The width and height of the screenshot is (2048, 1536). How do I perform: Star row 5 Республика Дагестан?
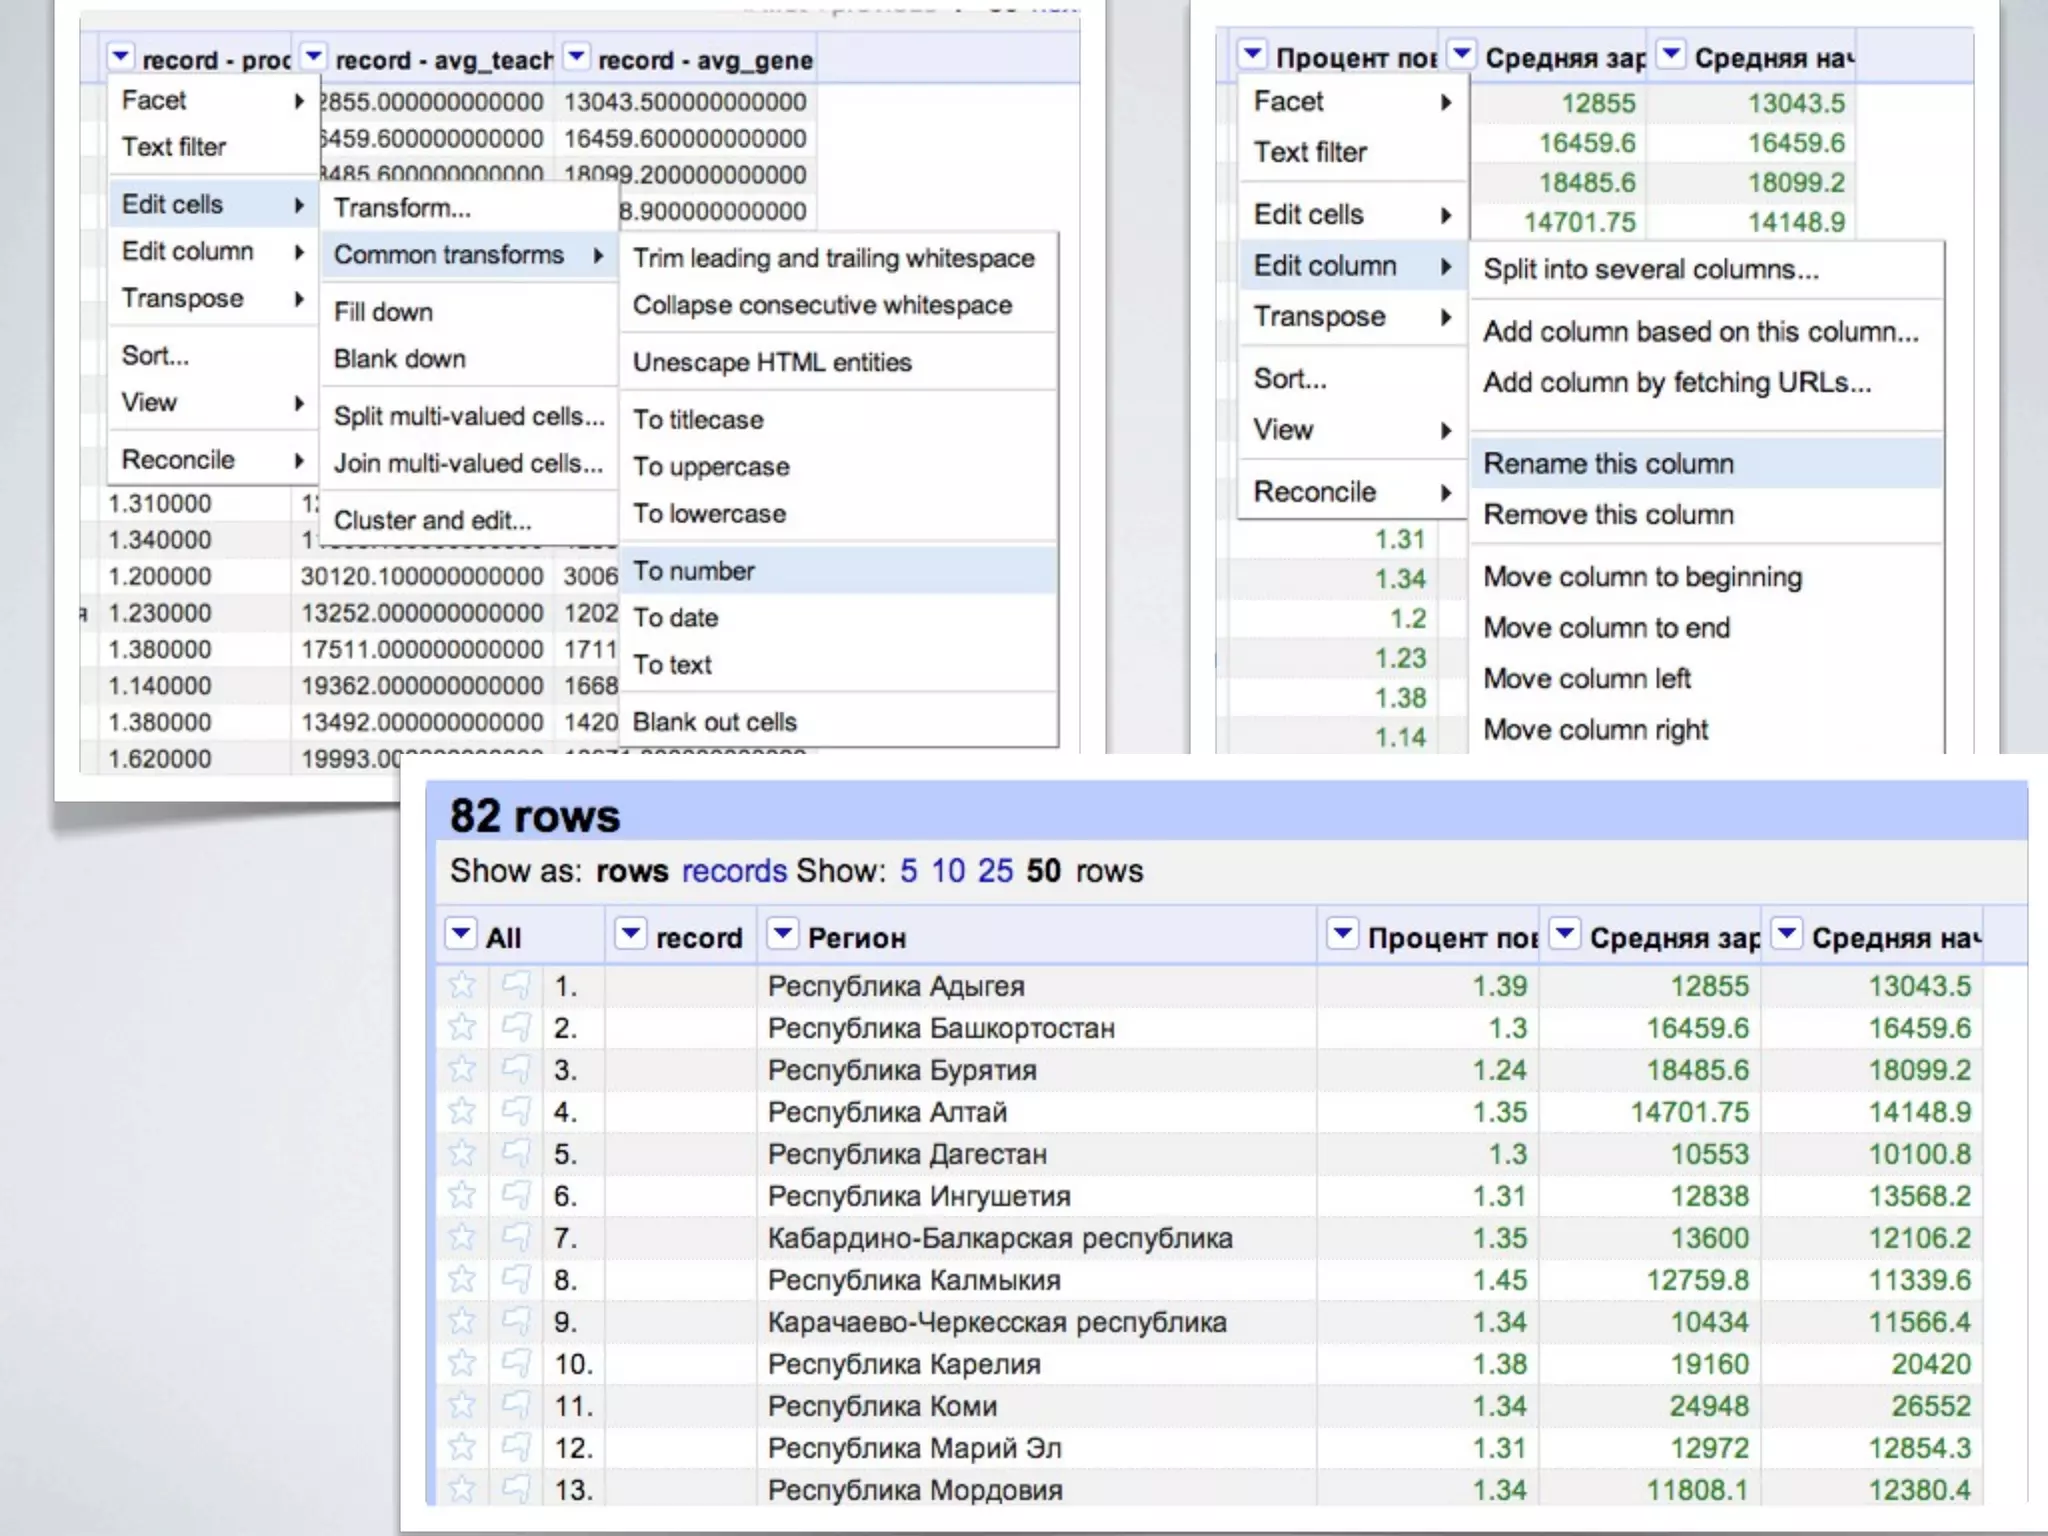coord(462,1154)
